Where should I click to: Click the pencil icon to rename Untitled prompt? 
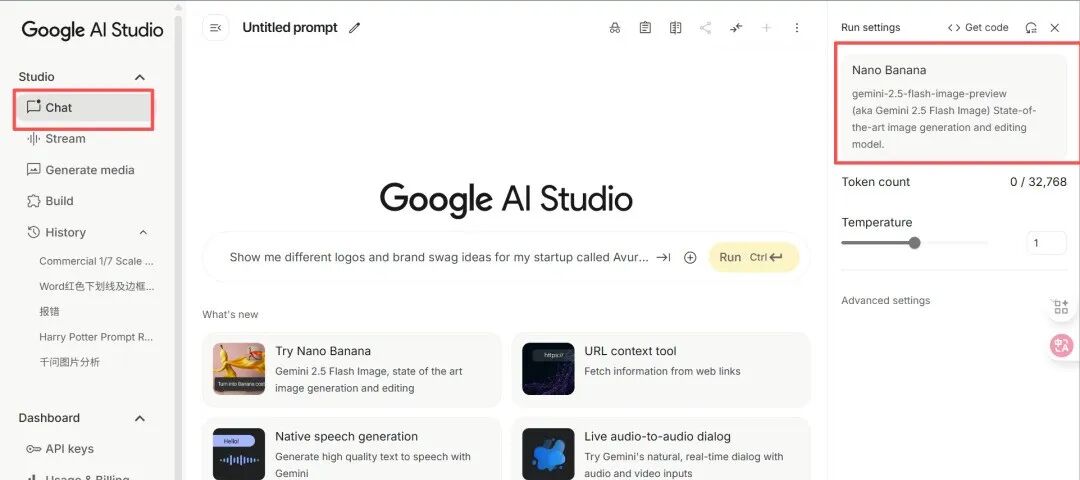[355, 28]
